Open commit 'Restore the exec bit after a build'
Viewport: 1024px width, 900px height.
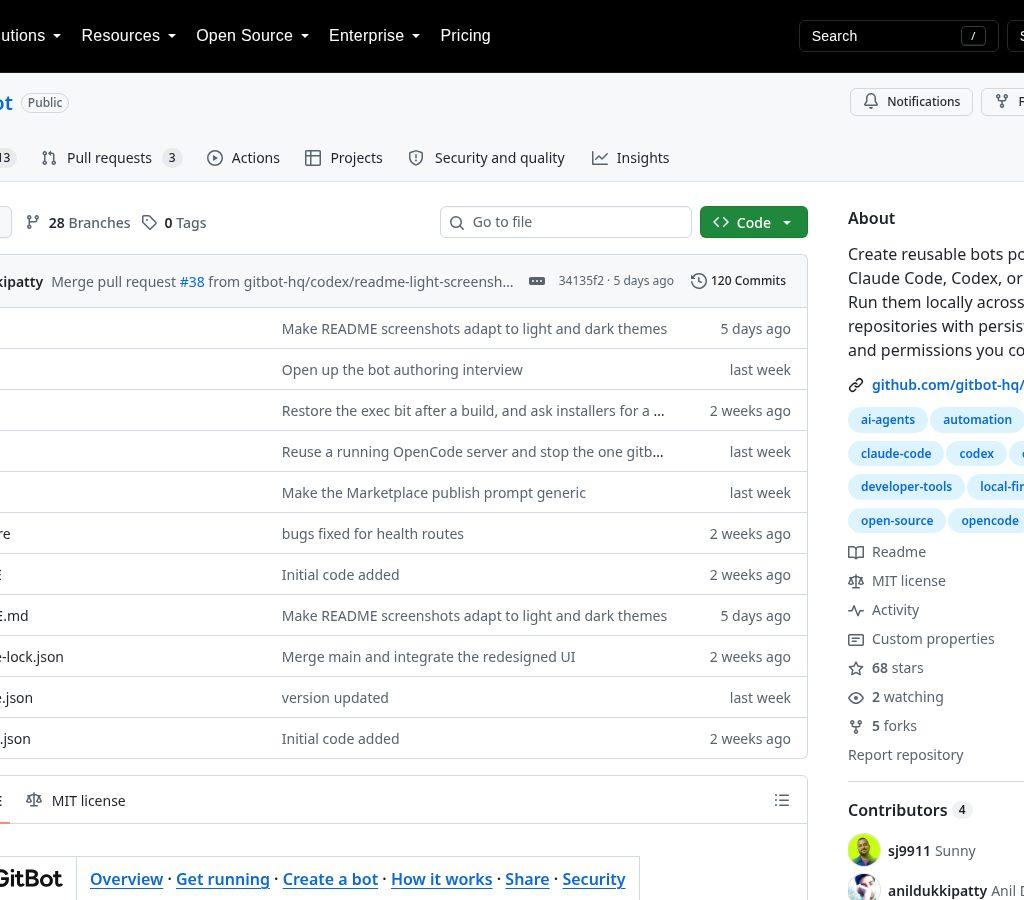click(473, 411)
